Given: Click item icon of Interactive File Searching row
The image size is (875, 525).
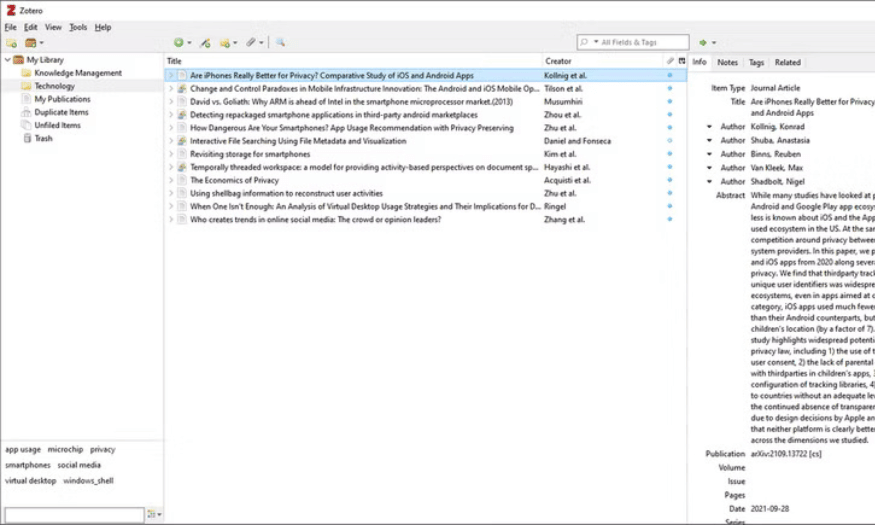Looking at the screenshot, I should point(182,141).
